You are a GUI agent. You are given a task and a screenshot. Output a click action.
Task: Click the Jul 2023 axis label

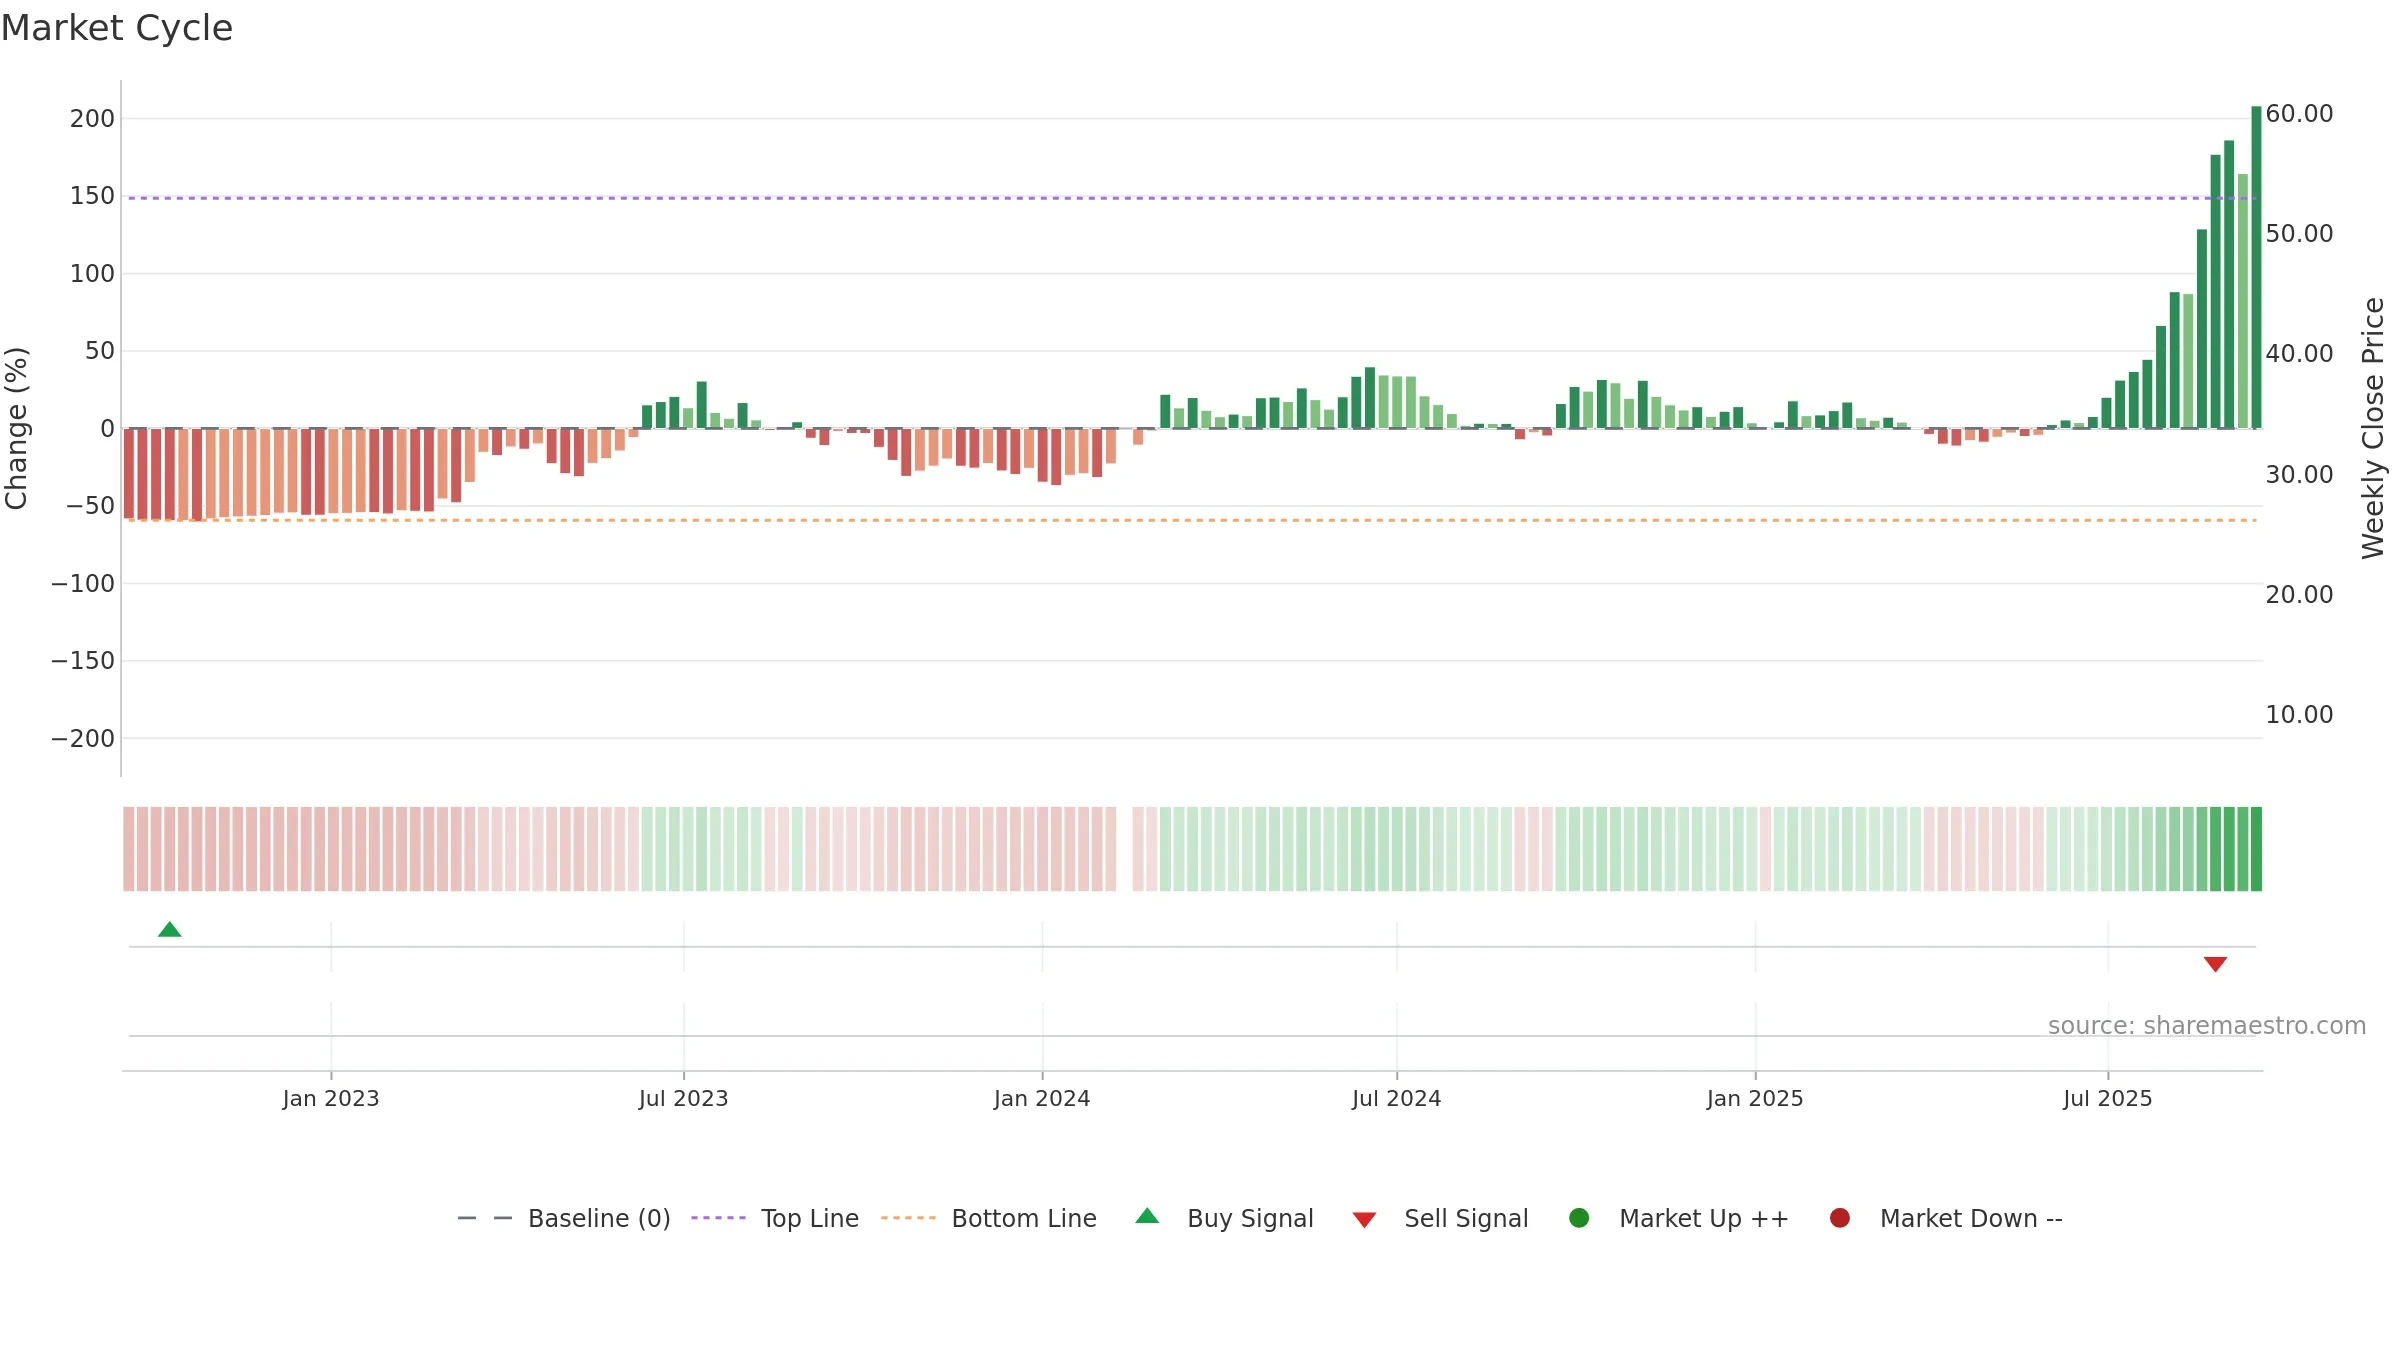tap(684, 1099)
